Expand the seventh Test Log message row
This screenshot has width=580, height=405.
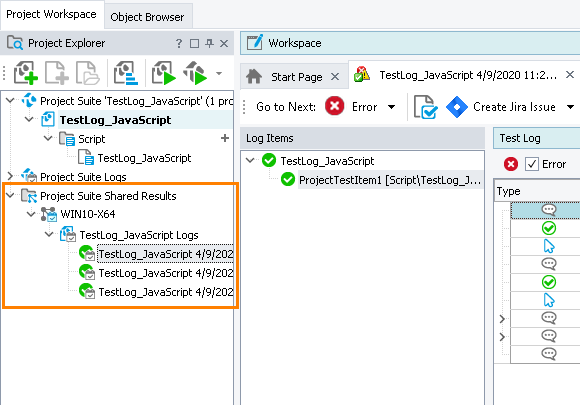click(502, 319)
